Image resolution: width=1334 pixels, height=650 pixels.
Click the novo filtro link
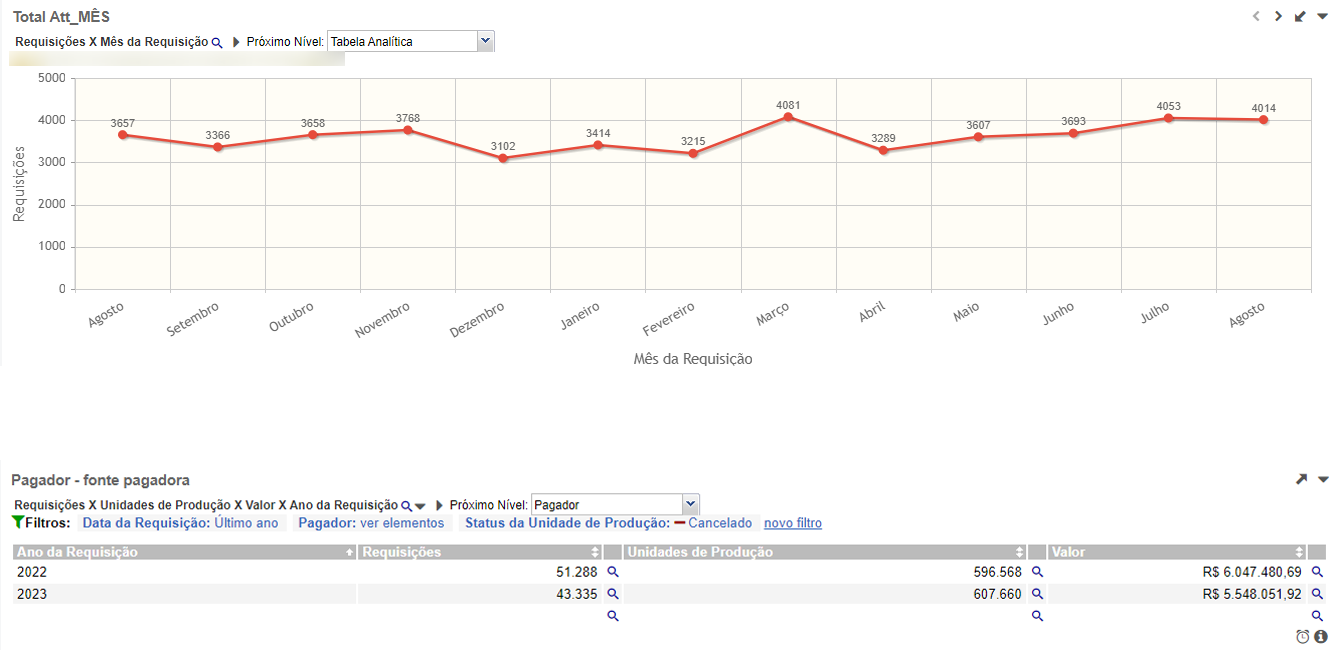(793, 523)
